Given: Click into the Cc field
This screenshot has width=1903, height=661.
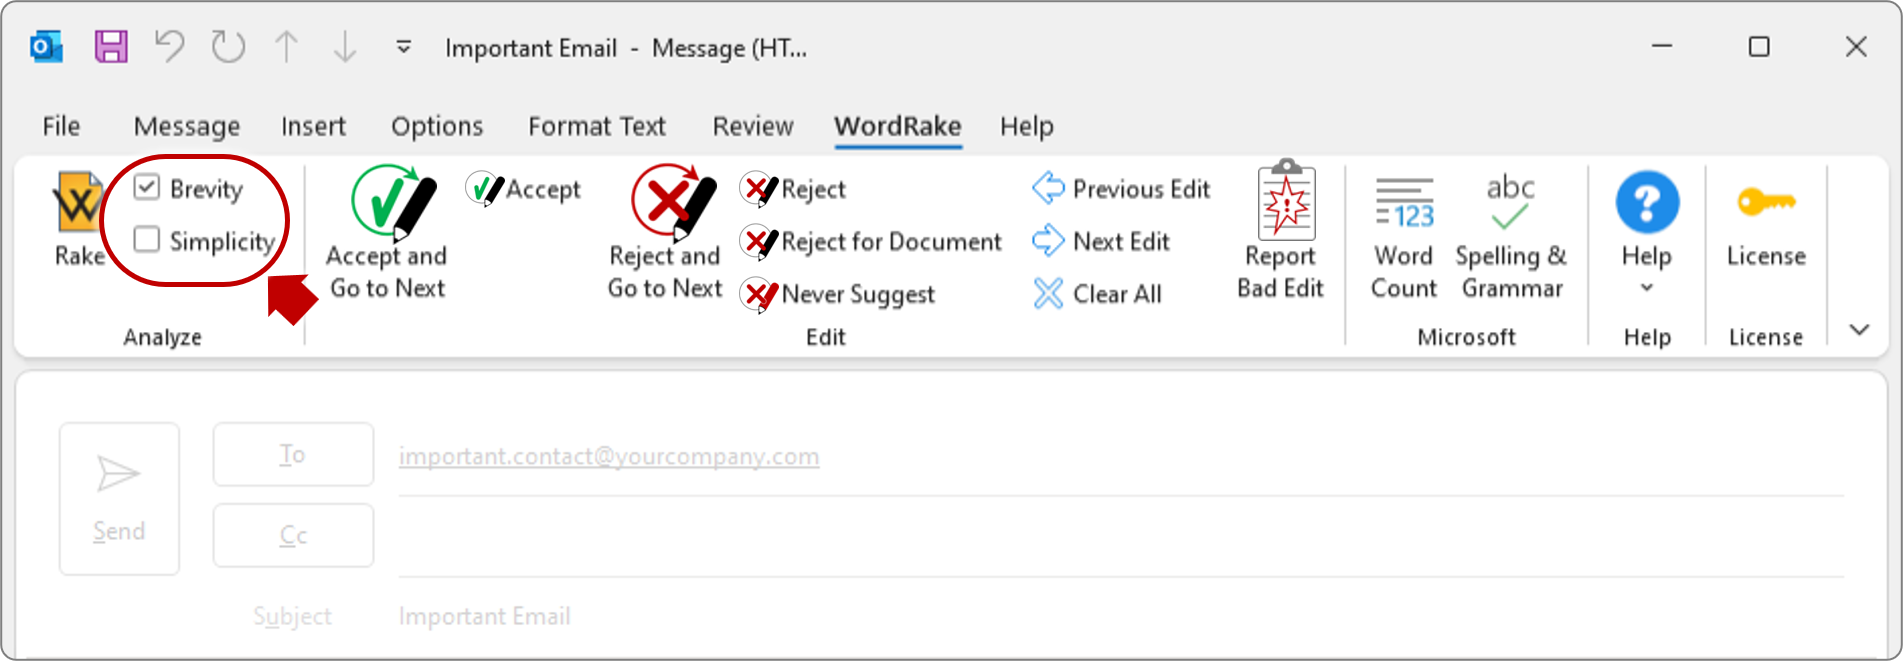Looking at the screenshot, I should 1121,537.
